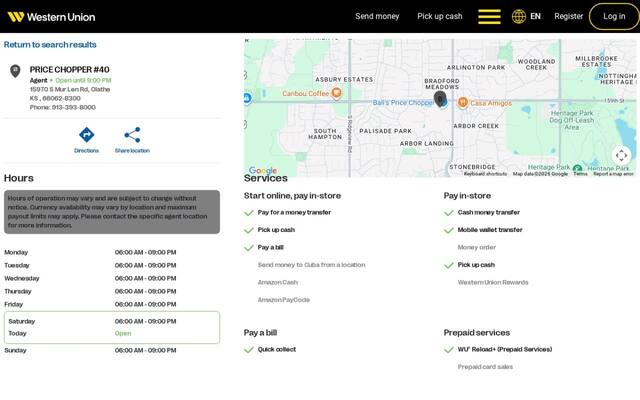The width and height of the screenshot is (640, 400).
Task: Click the PRICE CHOPPER #40 heading
Action: coord(69,69)
